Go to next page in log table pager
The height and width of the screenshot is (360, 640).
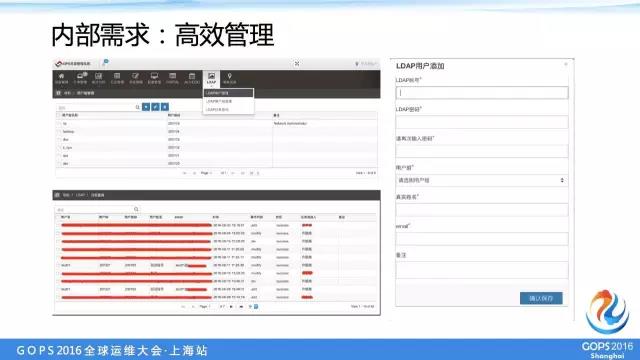pyautogui.click(x=231, y=307)
